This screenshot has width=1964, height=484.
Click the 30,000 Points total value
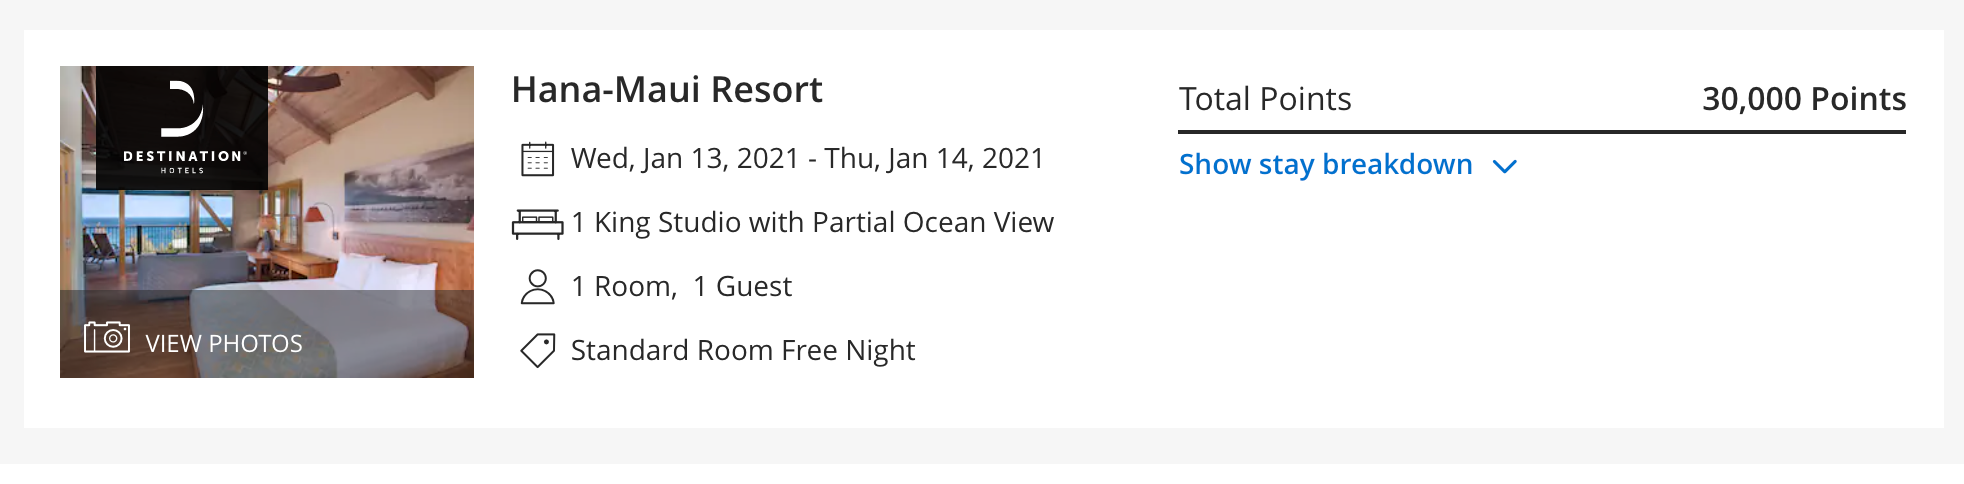[x=1803, y=99]
